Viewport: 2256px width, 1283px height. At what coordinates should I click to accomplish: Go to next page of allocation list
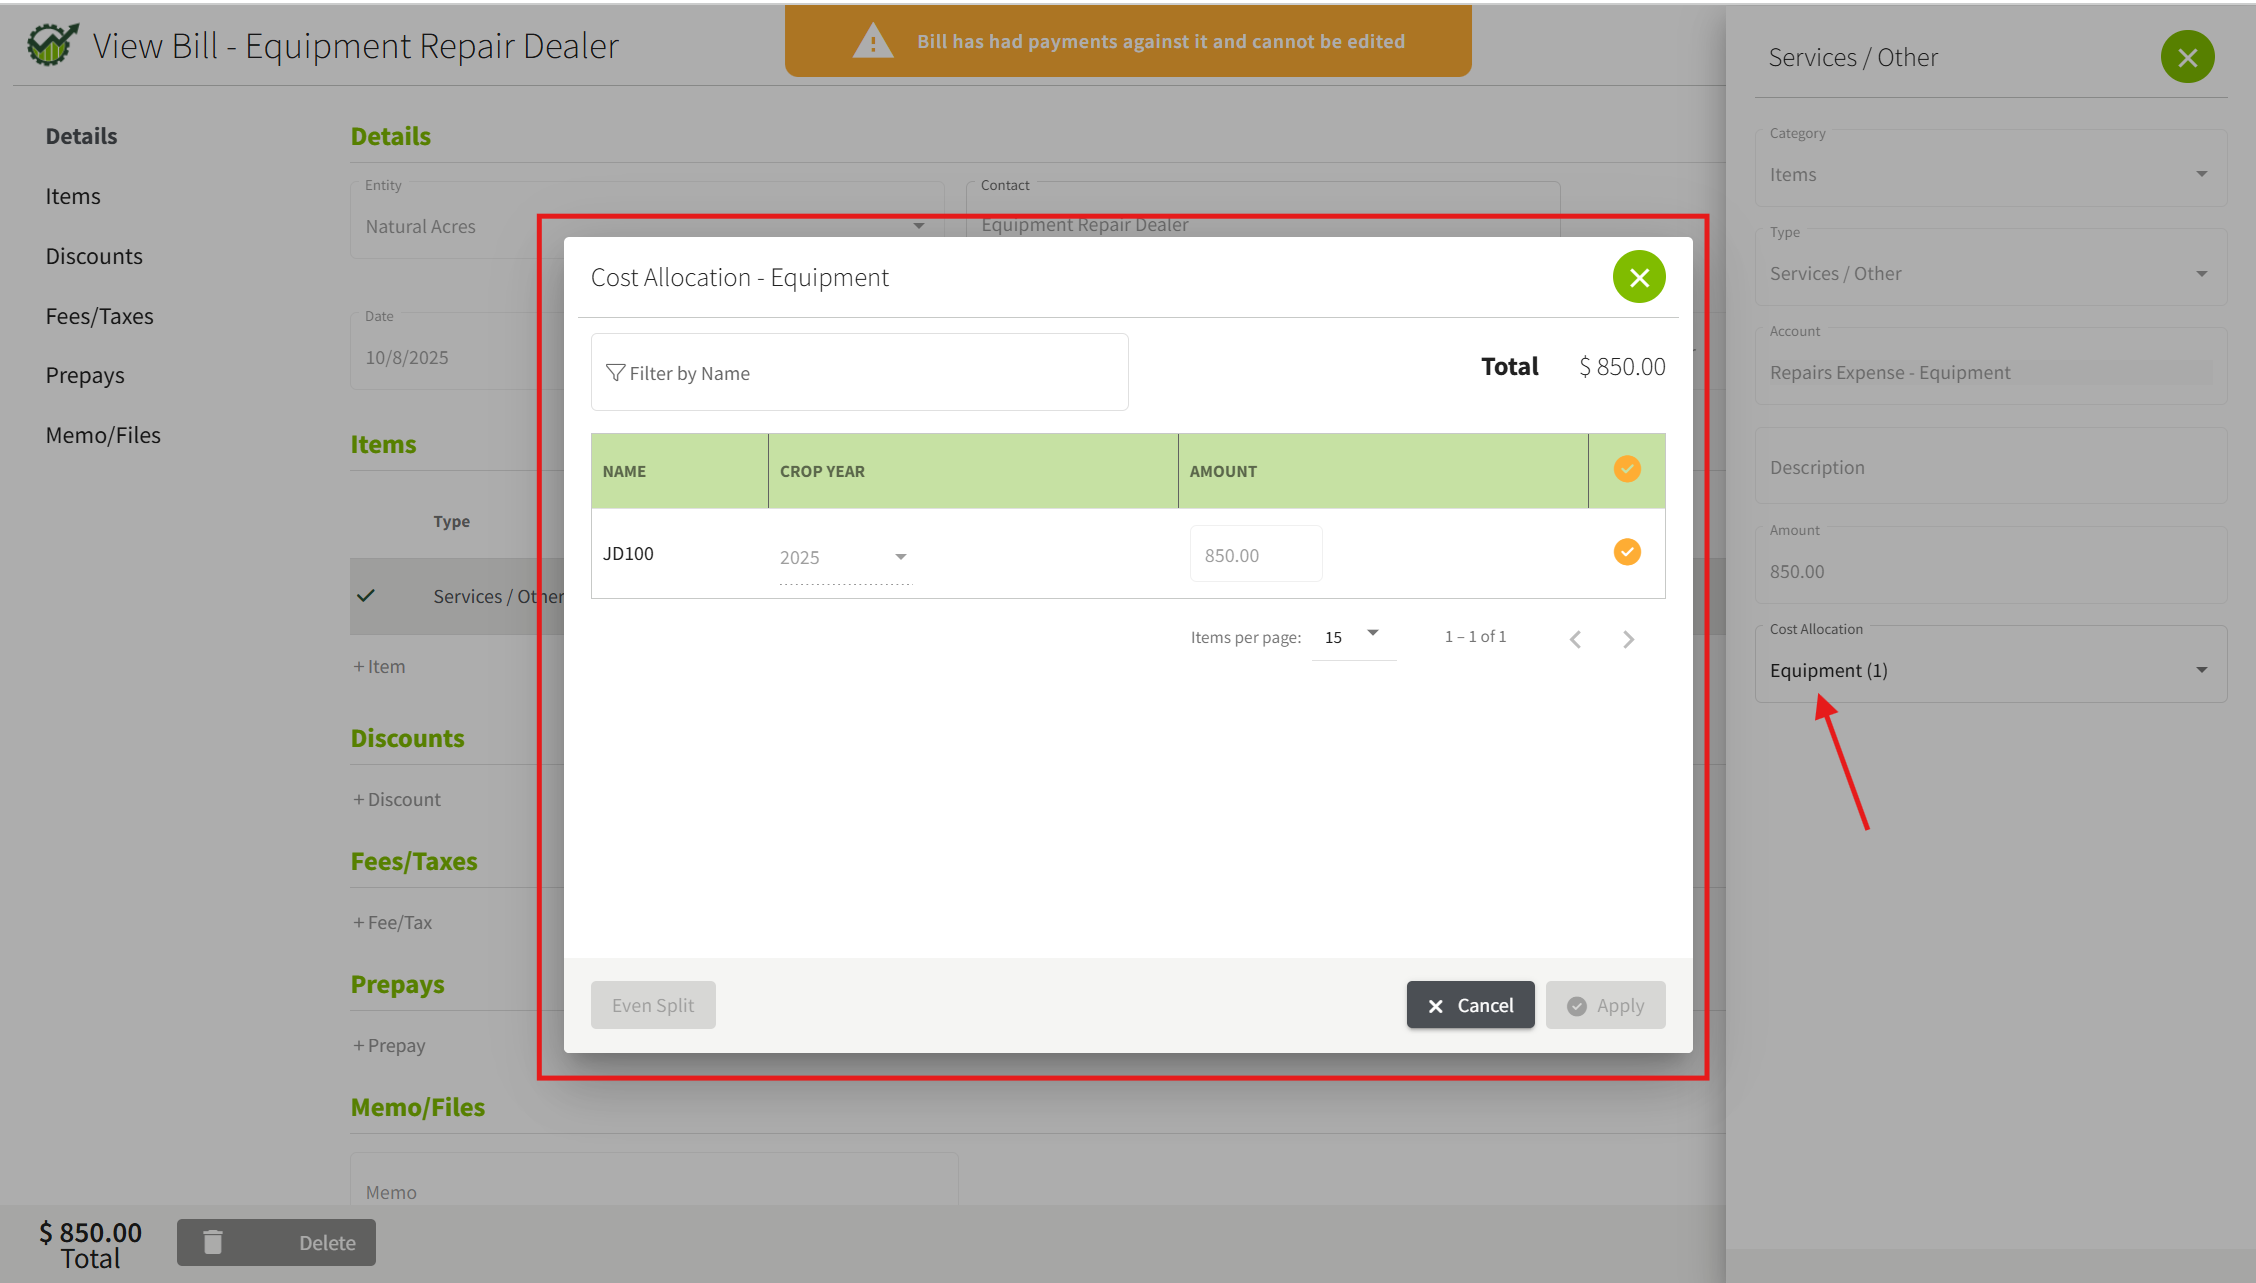pos(1628,639)
